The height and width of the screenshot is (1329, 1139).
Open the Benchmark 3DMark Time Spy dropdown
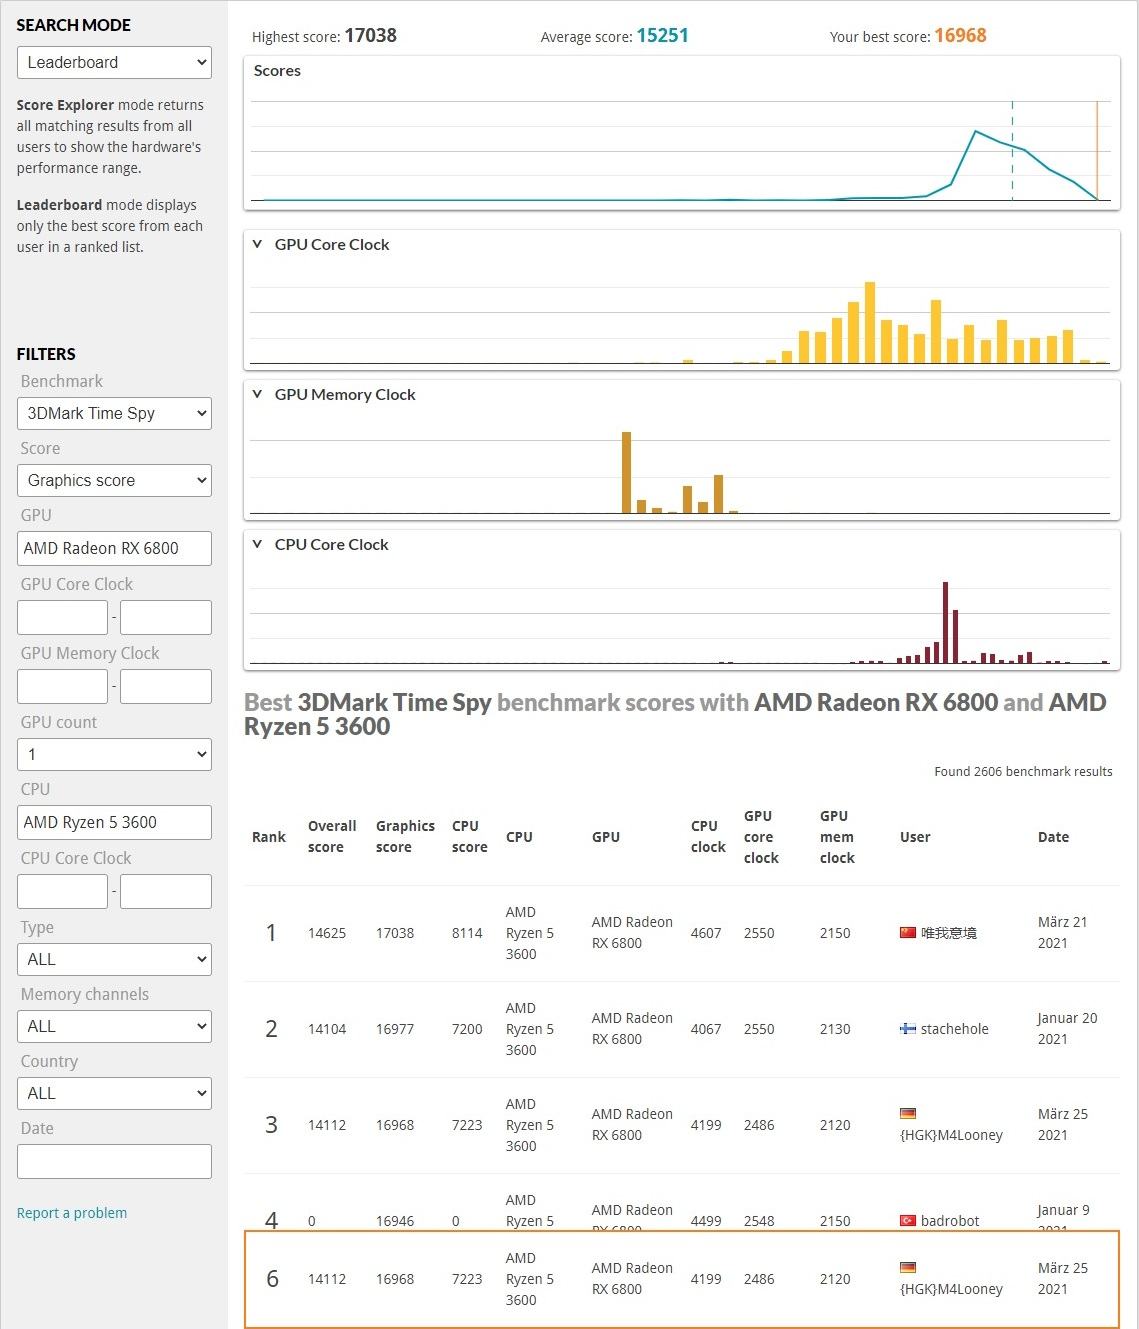pyautogui.click(x=114, y=413)
